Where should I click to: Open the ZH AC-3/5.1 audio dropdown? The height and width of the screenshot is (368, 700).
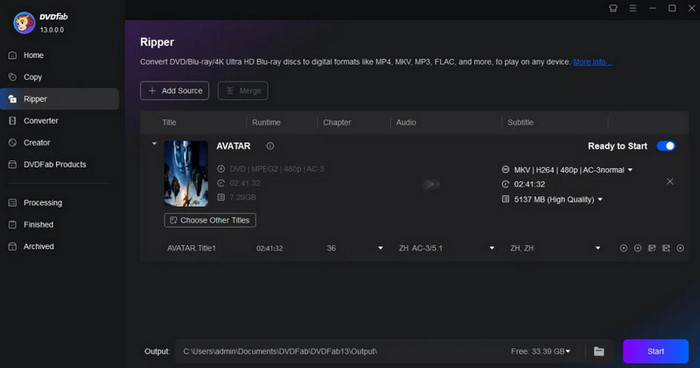[x=492, y=248]
